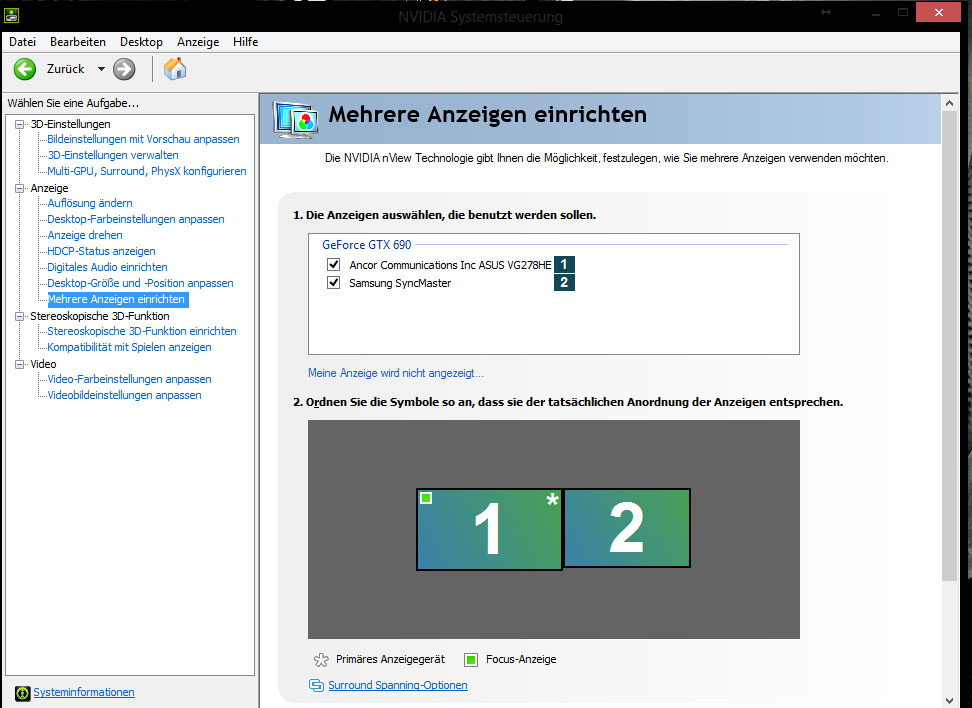Collapse the Video tree node
The height and width of the screenshot is (708, 972).
click(20, 364)
